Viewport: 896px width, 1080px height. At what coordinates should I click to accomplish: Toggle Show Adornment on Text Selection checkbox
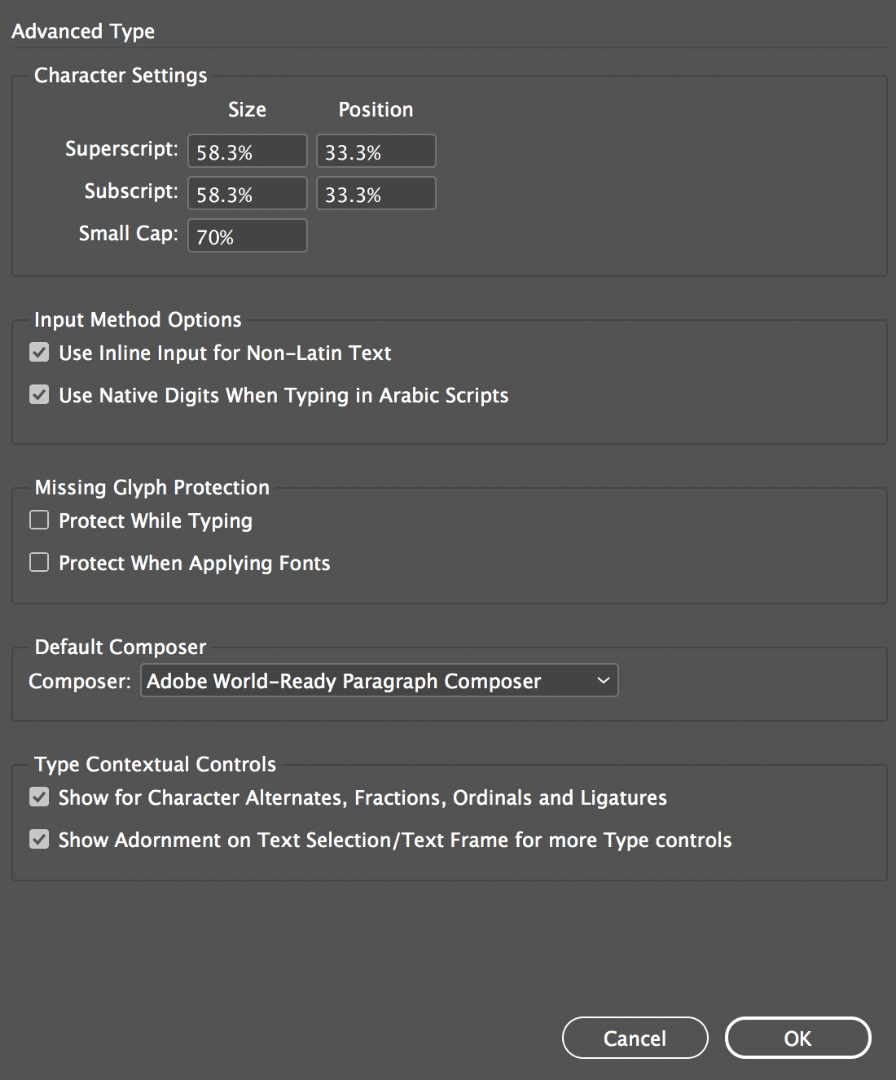(x=39, y=839)
